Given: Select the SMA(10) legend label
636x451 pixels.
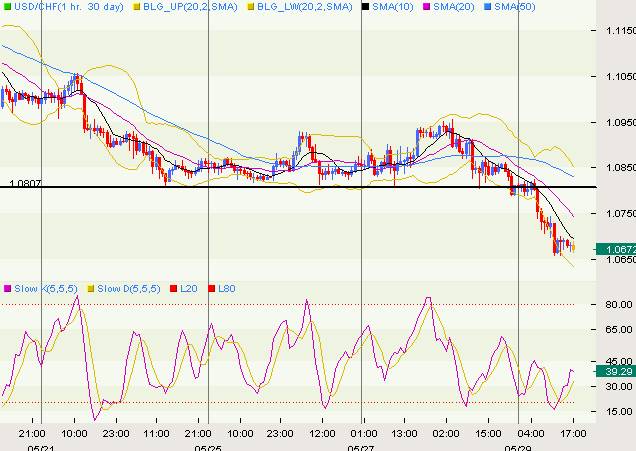Looking at the screenshot, I should tap(393, 7).
